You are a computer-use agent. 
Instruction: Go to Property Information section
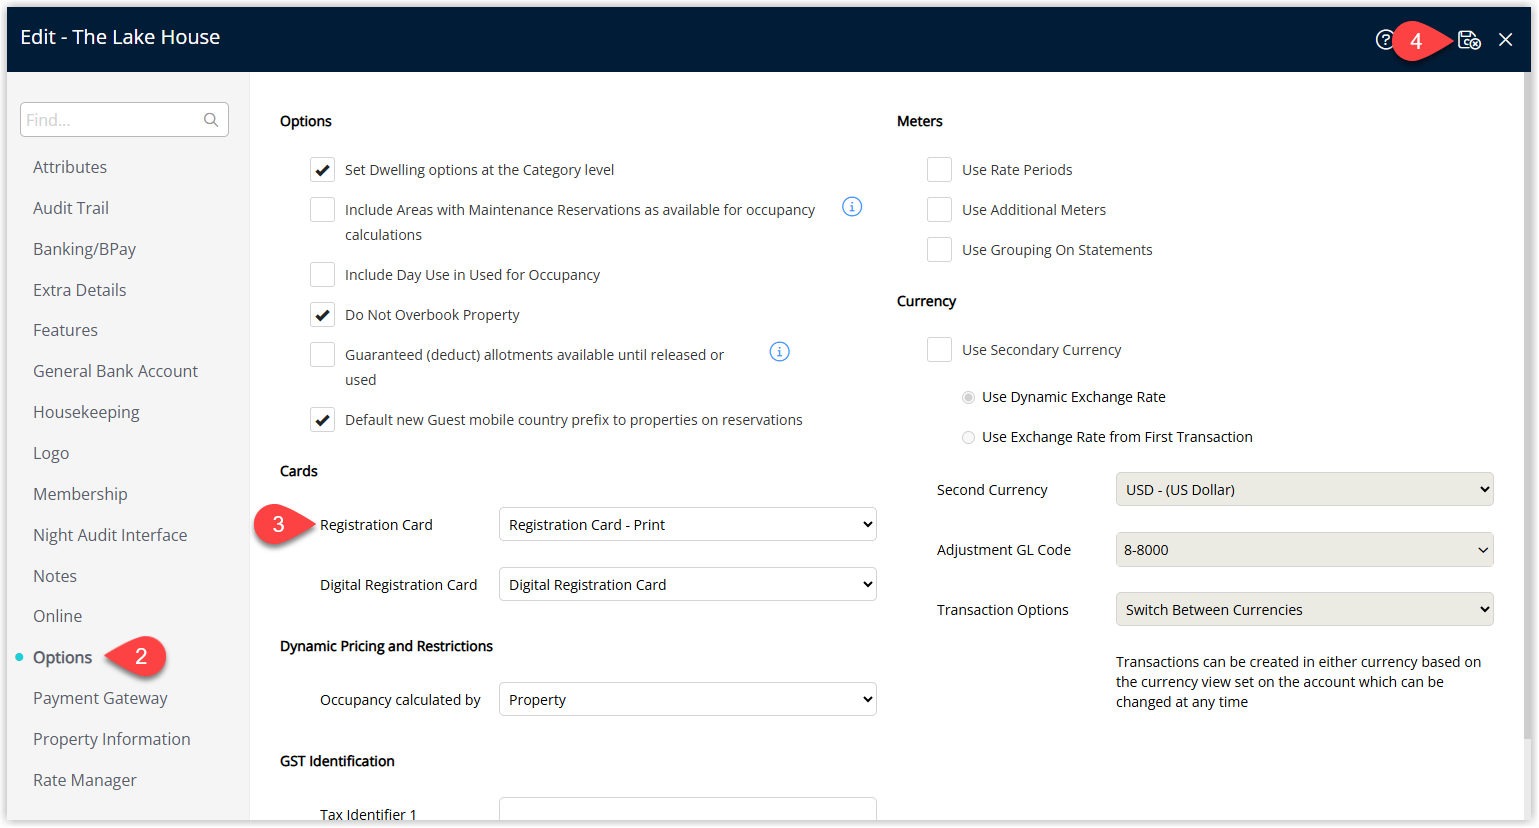pyautogui.click(x=112, y=739)
